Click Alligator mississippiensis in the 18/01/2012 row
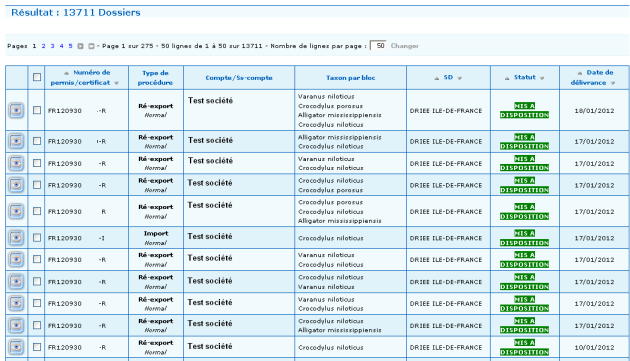The image size is (630, 361). coord(340,115)
